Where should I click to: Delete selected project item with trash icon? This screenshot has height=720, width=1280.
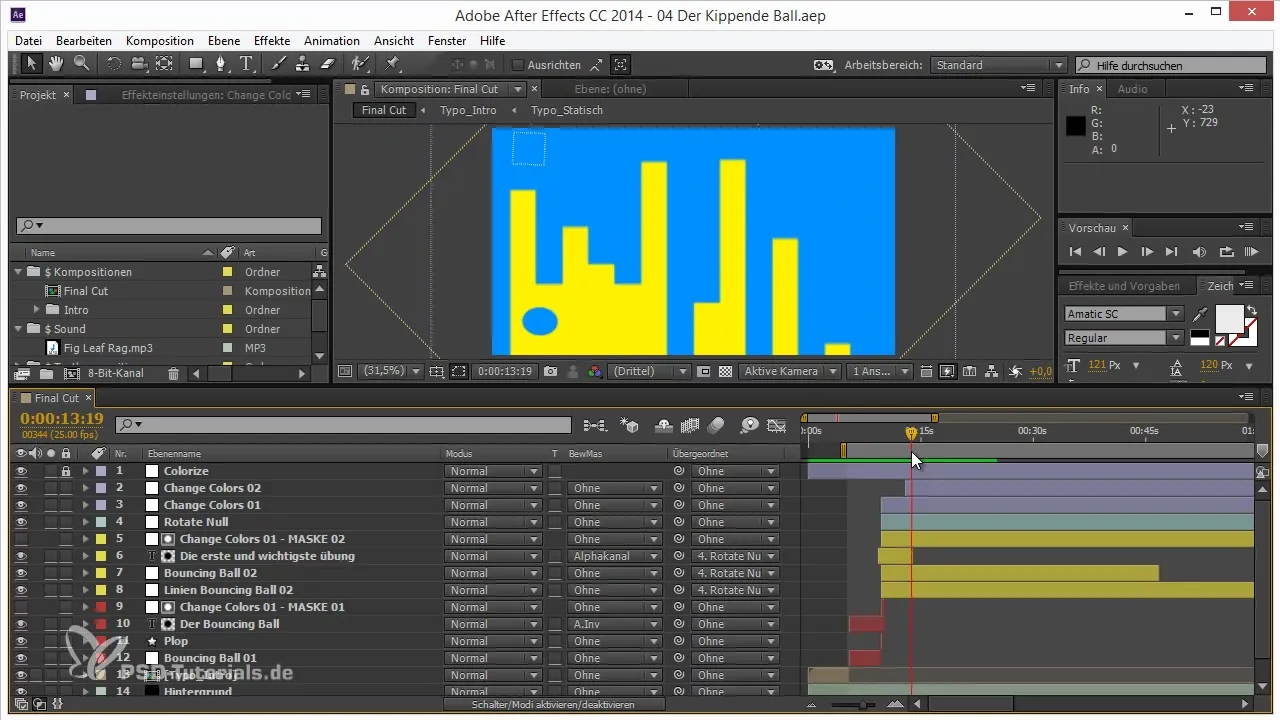(173, 373)
